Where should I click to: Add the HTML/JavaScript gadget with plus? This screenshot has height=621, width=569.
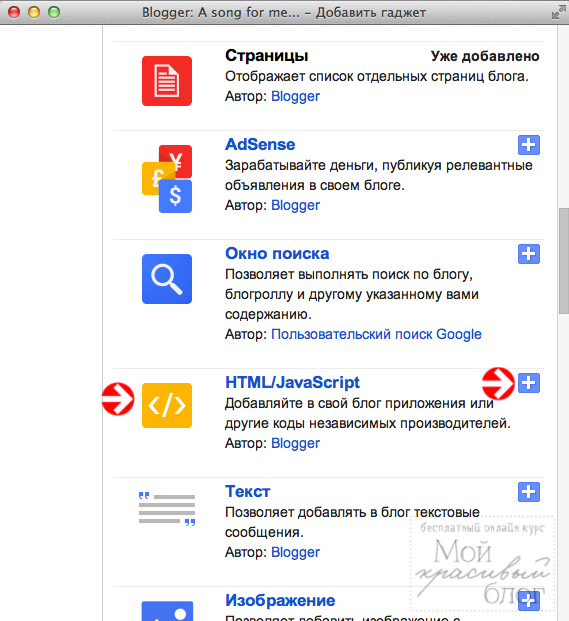(x=529, y=383)
